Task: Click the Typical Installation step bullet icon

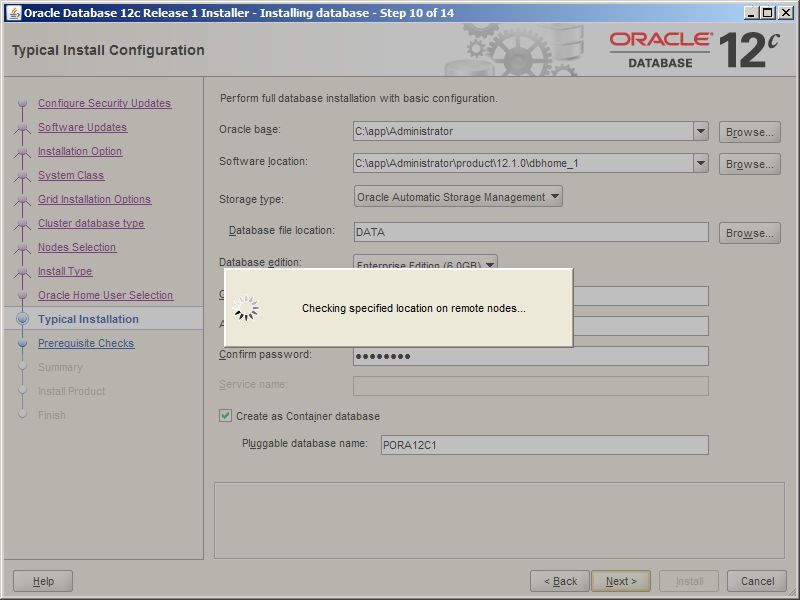Action: (x=22, y=319)
